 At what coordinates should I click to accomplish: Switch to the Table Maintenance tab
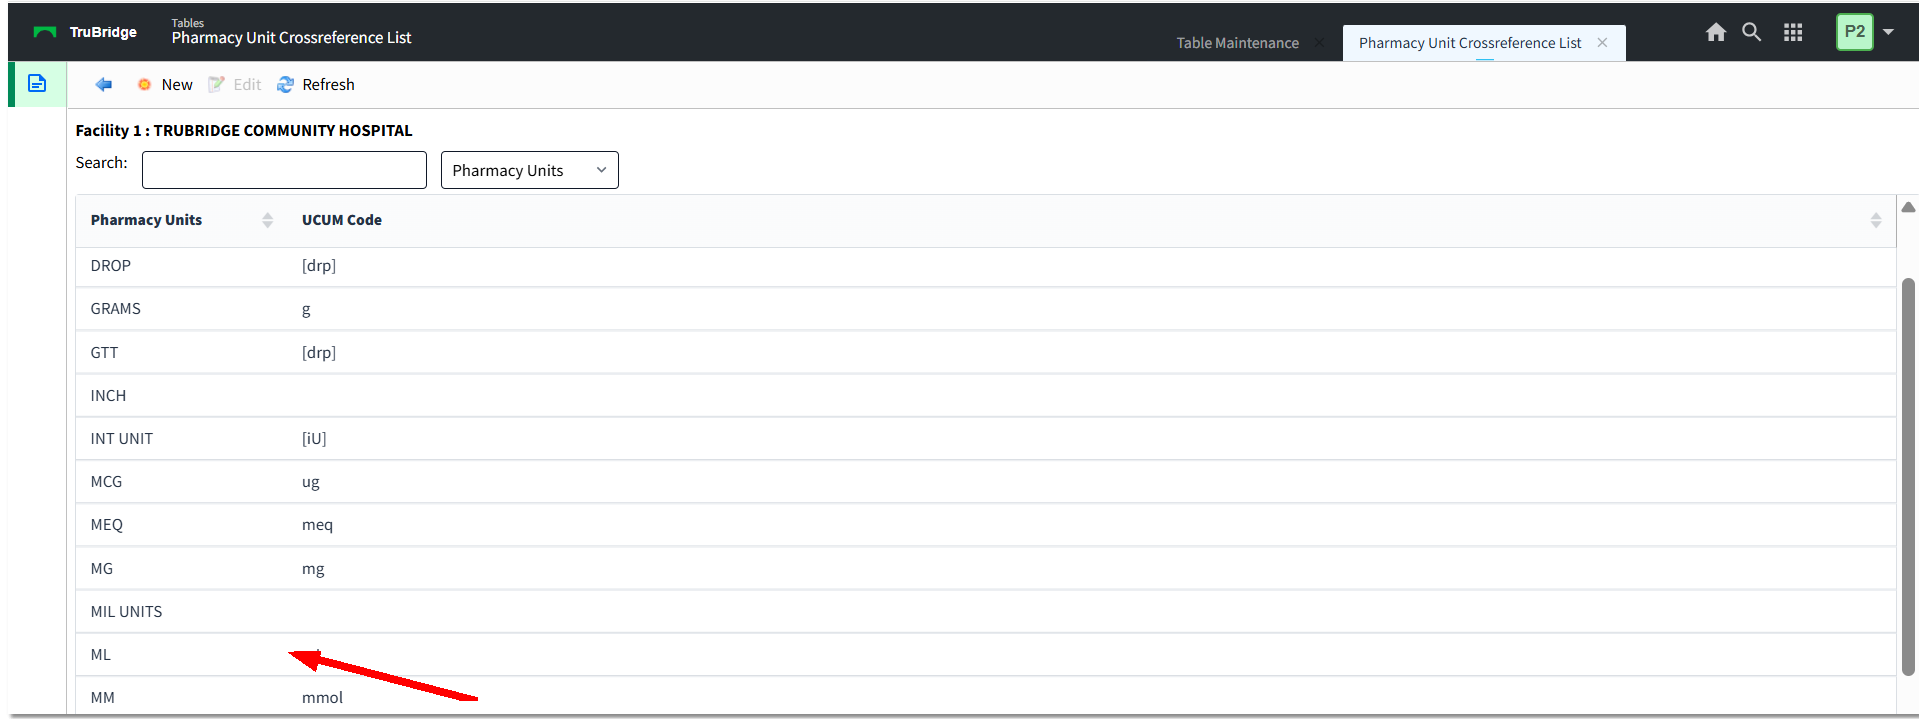(1237, 43)
